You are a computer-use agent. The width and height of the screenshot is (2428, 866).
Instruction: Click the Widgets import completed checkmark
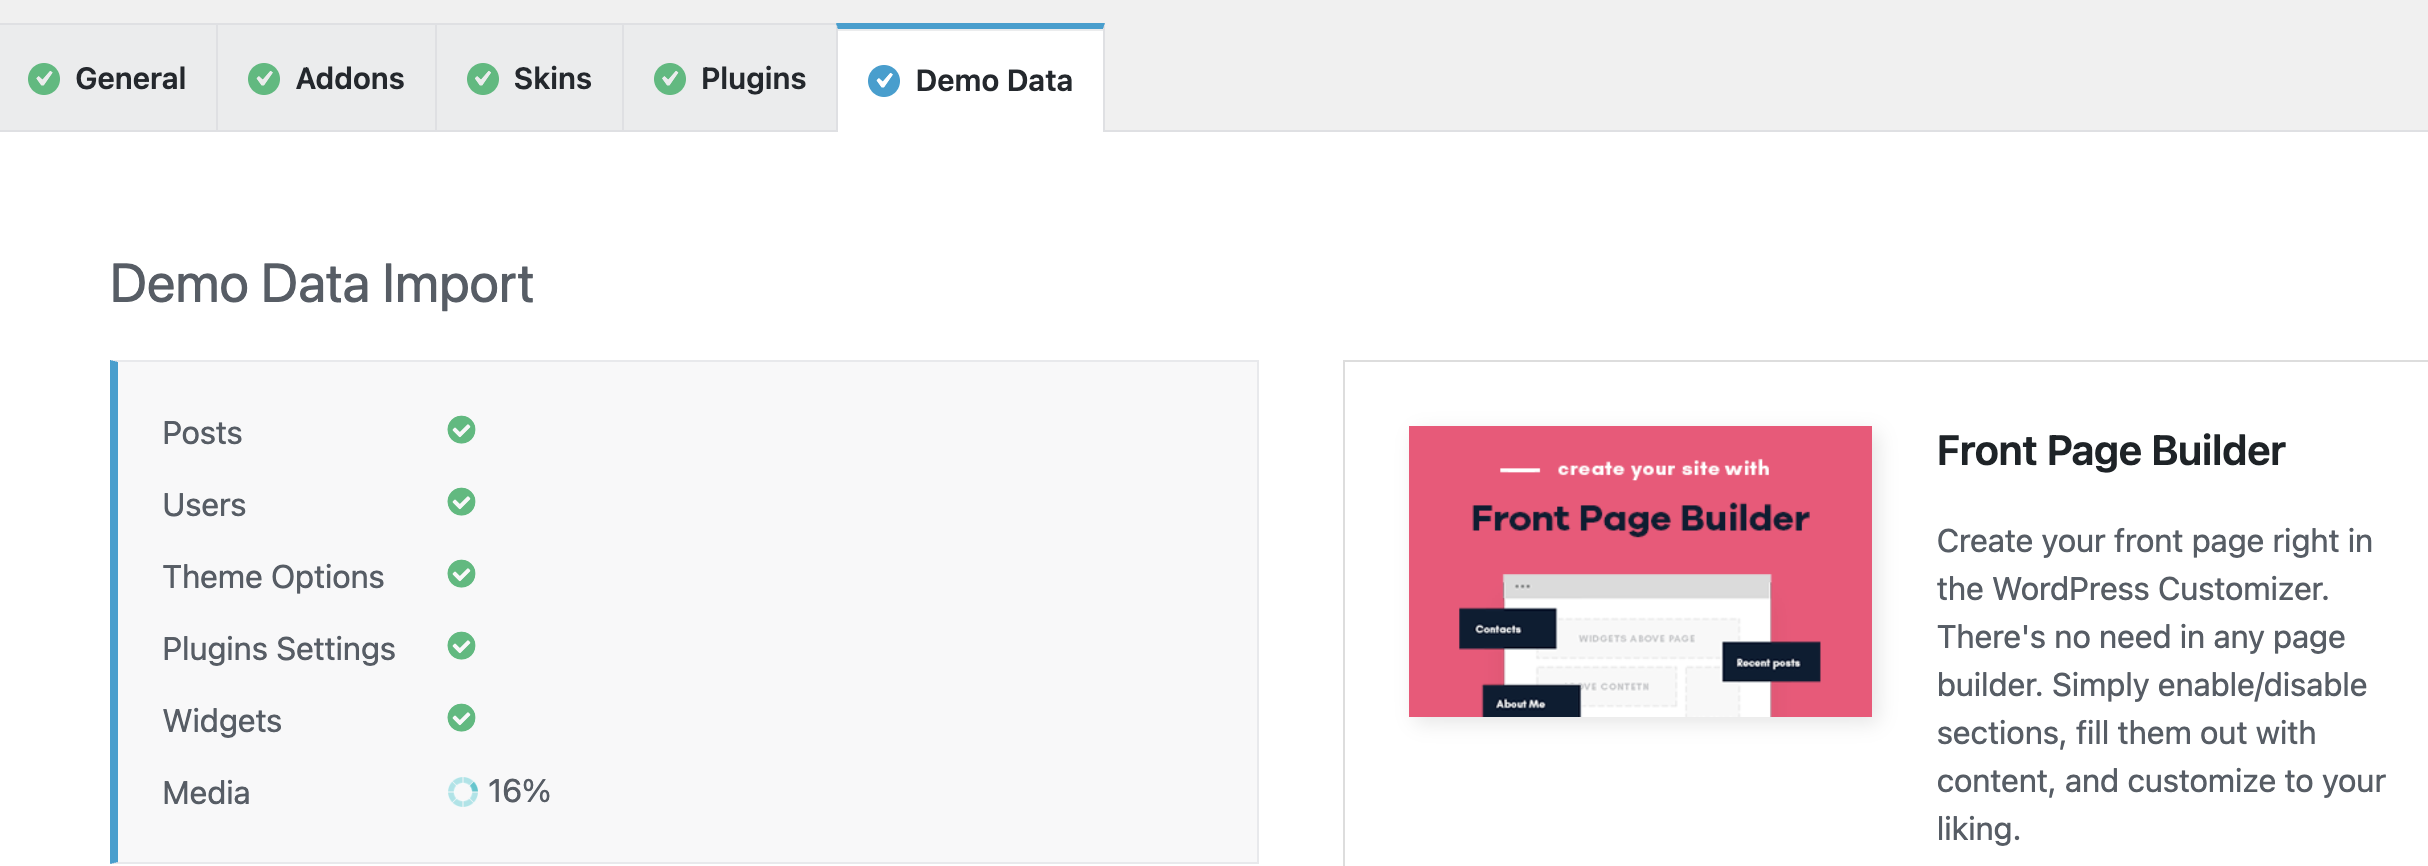click(461, 718)
